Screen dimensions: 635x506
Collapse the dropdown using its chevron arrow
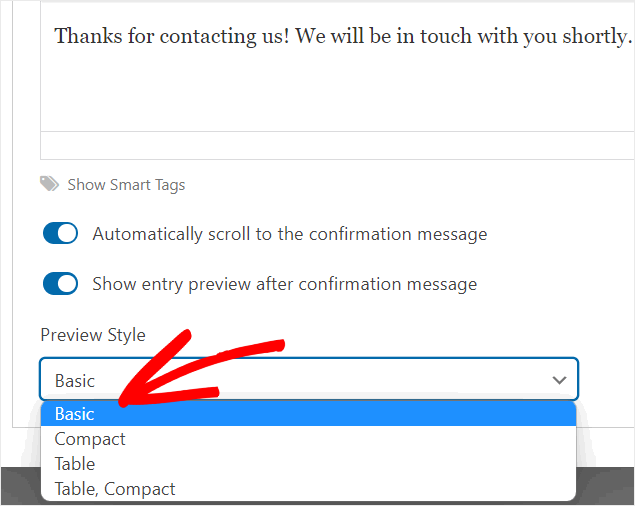click(x=559, y=380)
